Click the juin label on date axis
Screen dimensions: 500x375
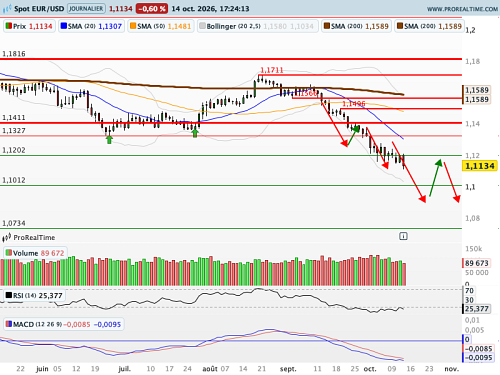42,369
